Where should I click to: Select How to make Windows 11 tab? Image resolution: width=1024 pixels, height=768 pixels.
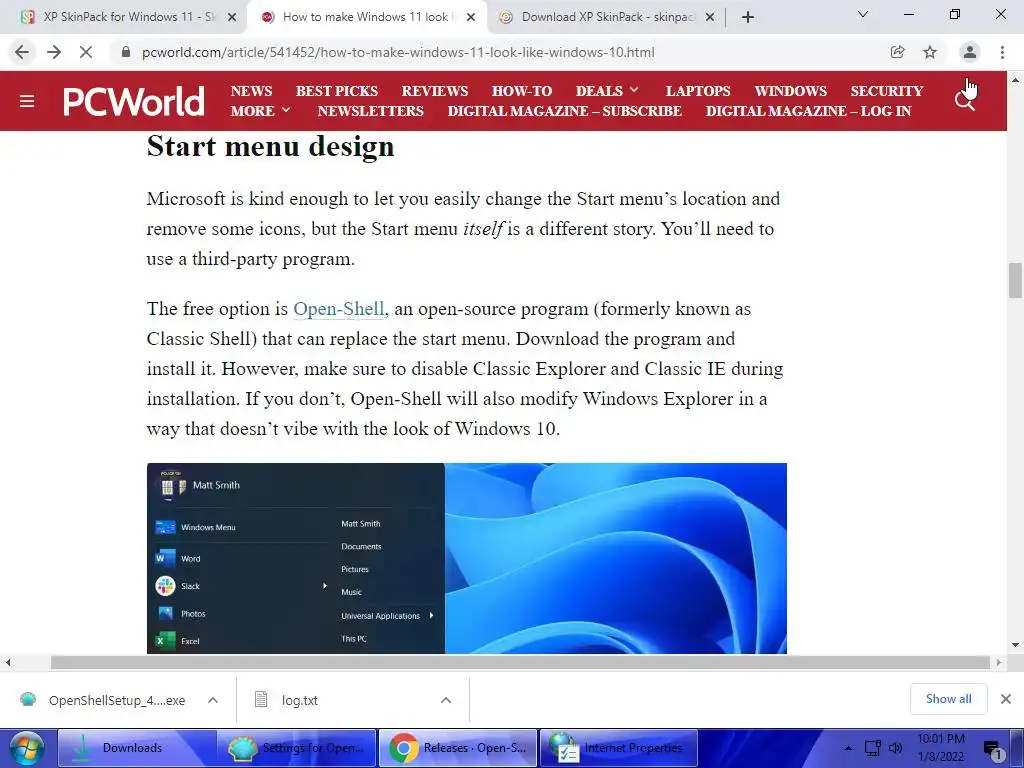(366, 17)
